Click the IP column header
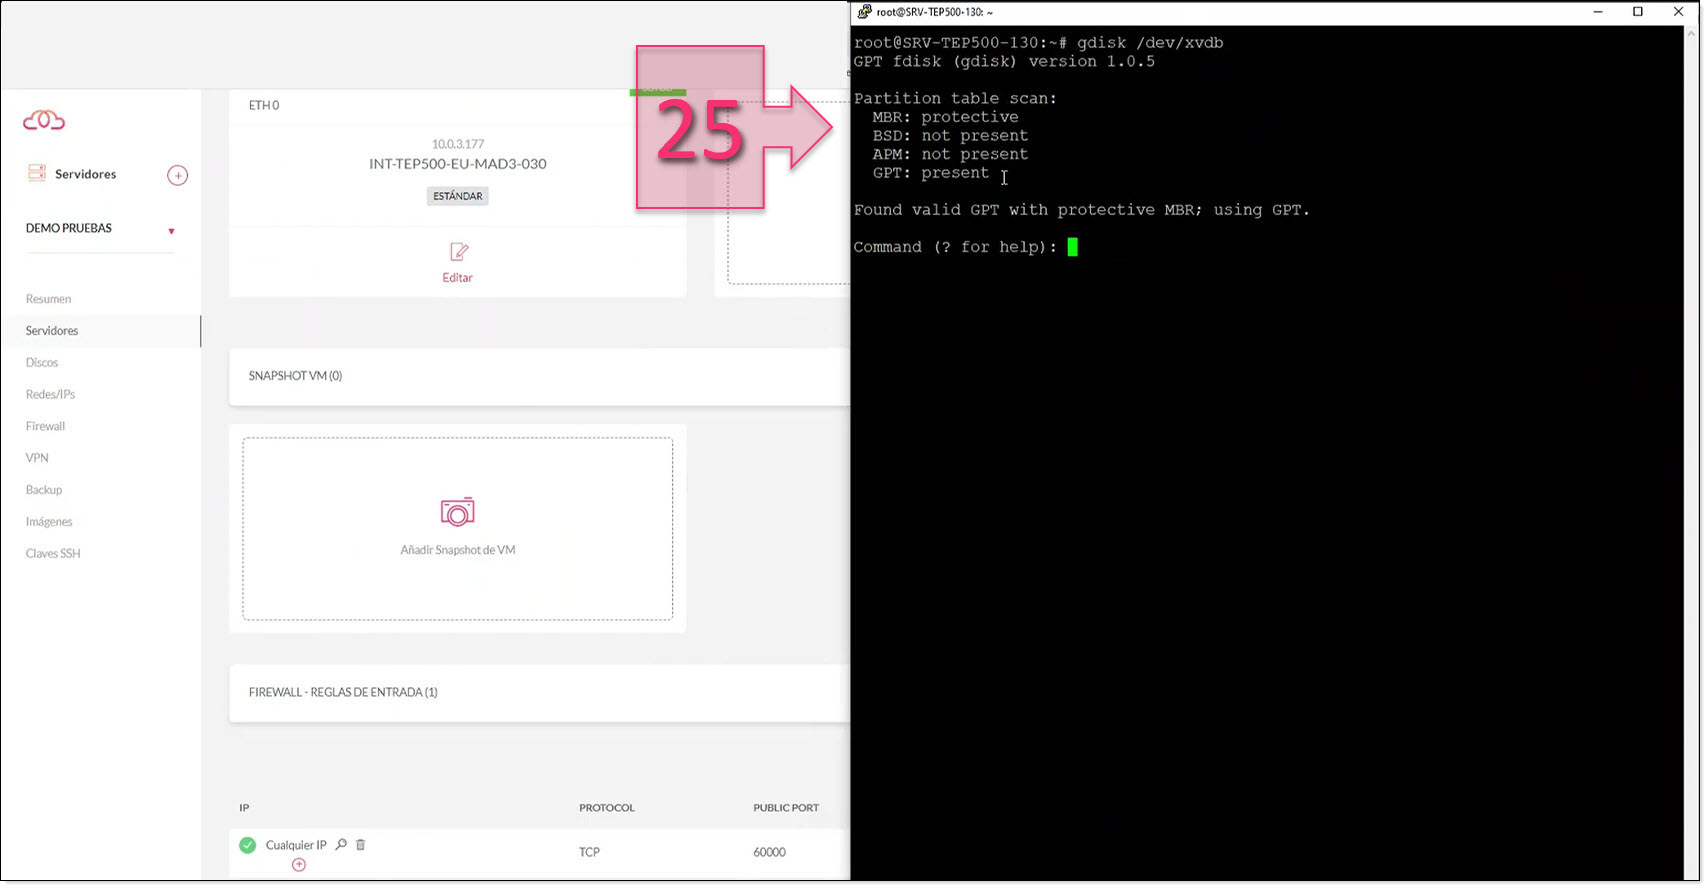Screen dimensions: 1708x889 click(244, 808)
